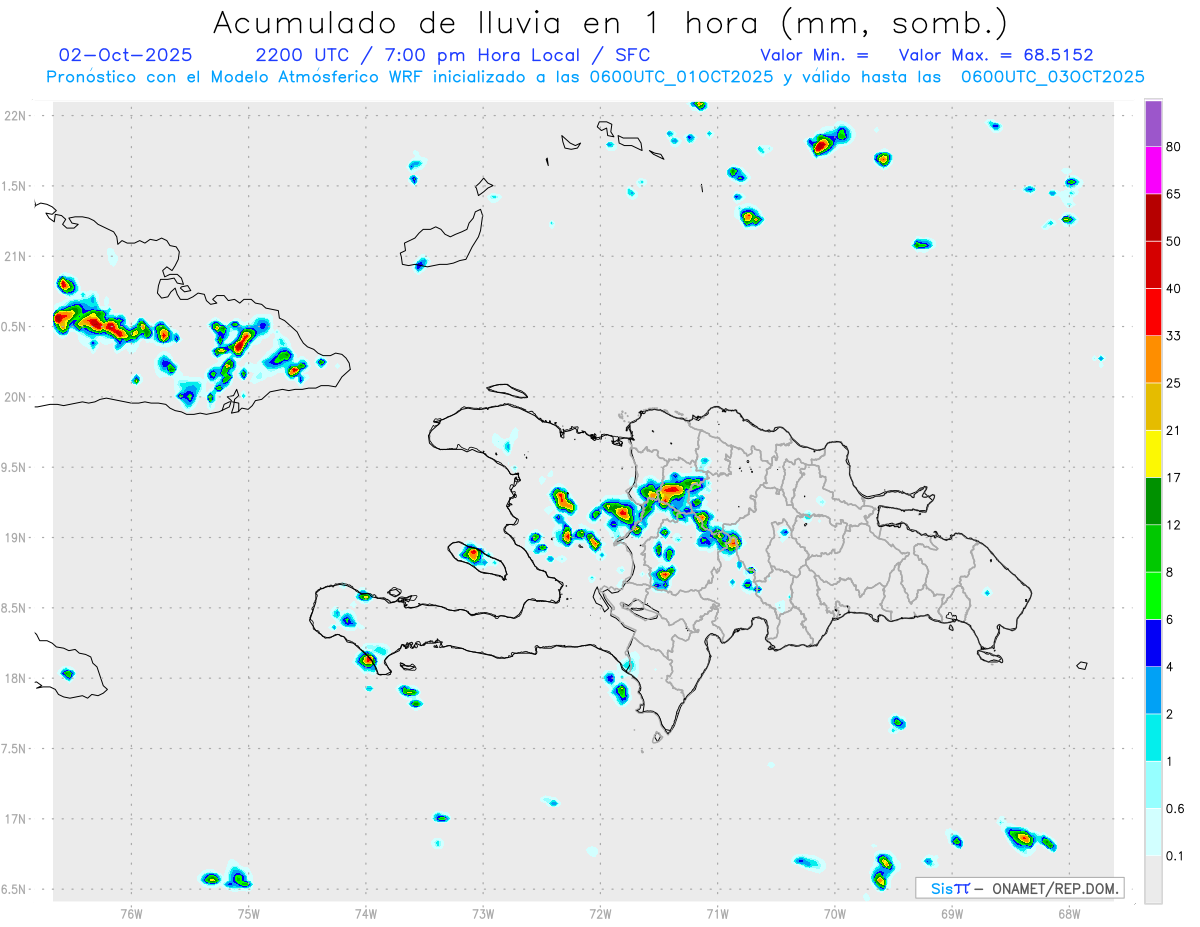1200x927 pixels.
Task: Select the magenta 65–80 mm legend swatch
Action: (x=1153, y=171)
